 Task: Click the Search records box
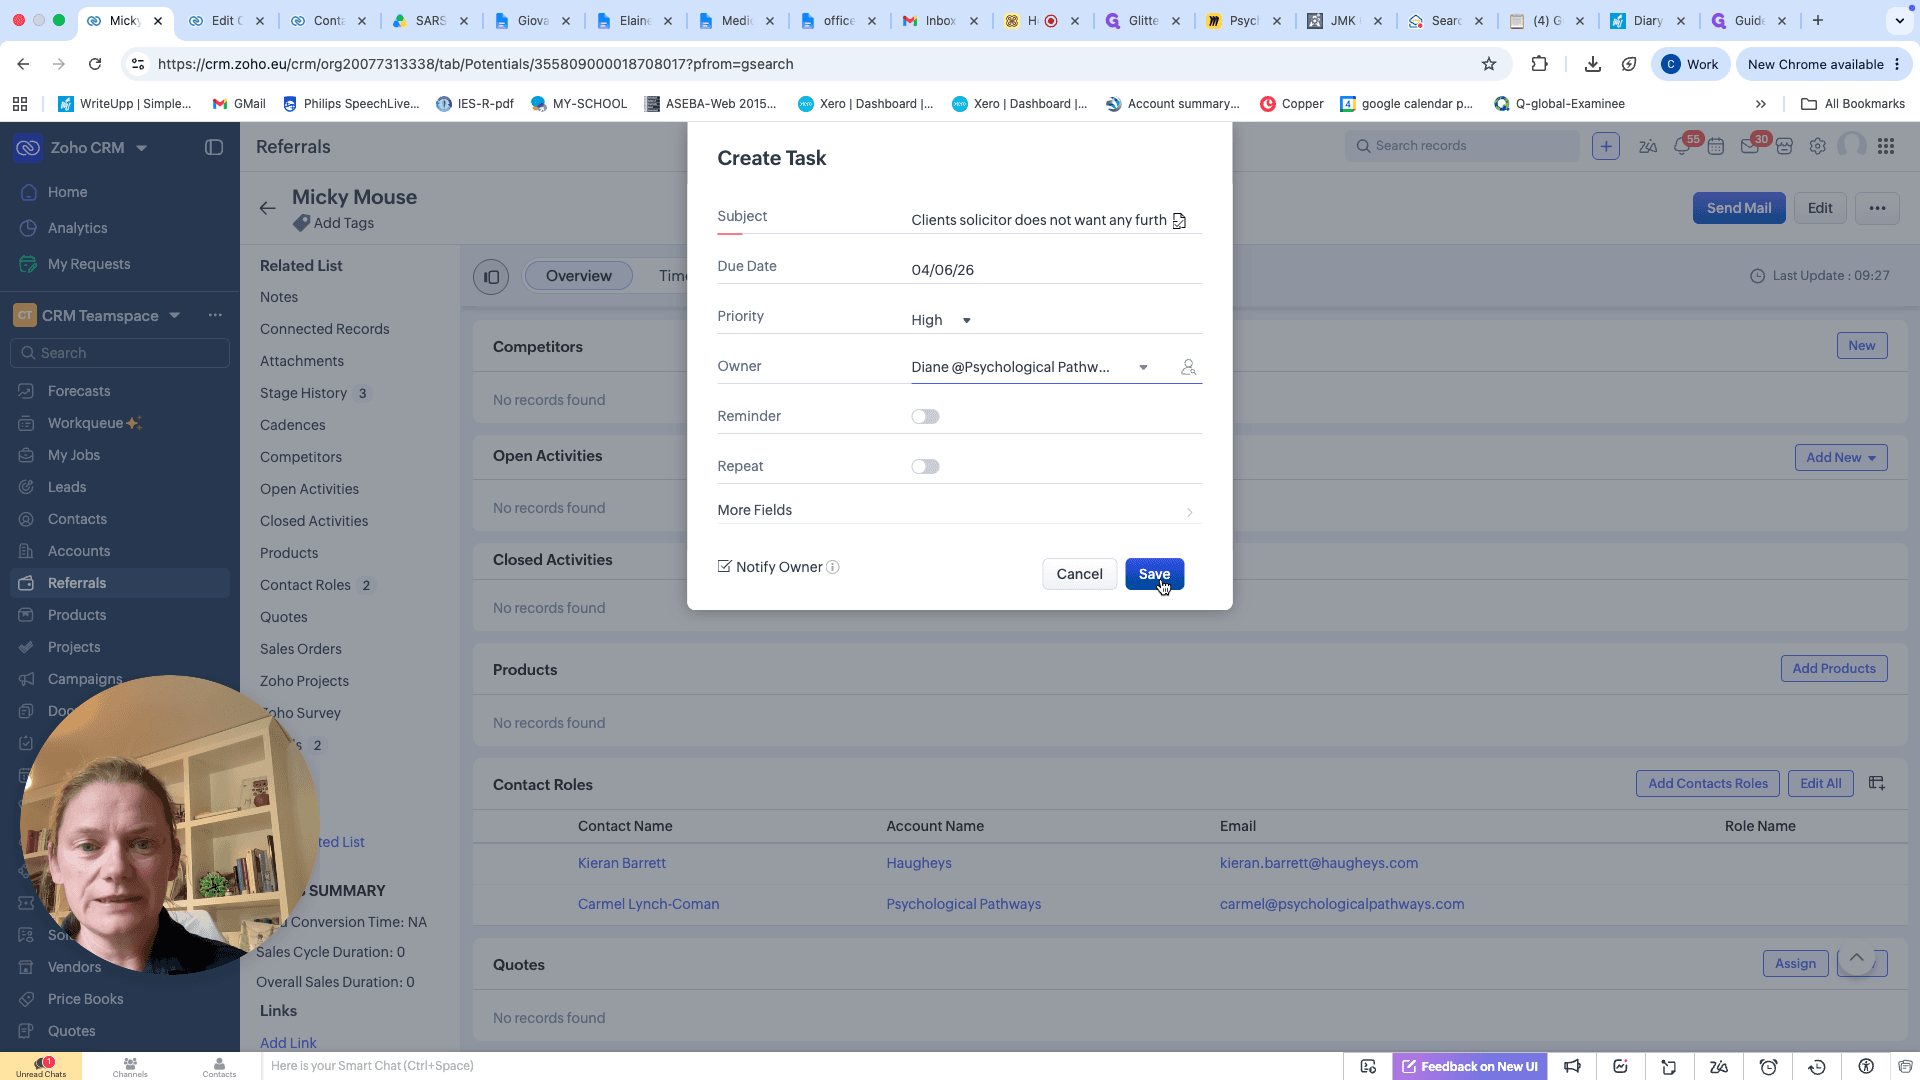coord(1462,146)
